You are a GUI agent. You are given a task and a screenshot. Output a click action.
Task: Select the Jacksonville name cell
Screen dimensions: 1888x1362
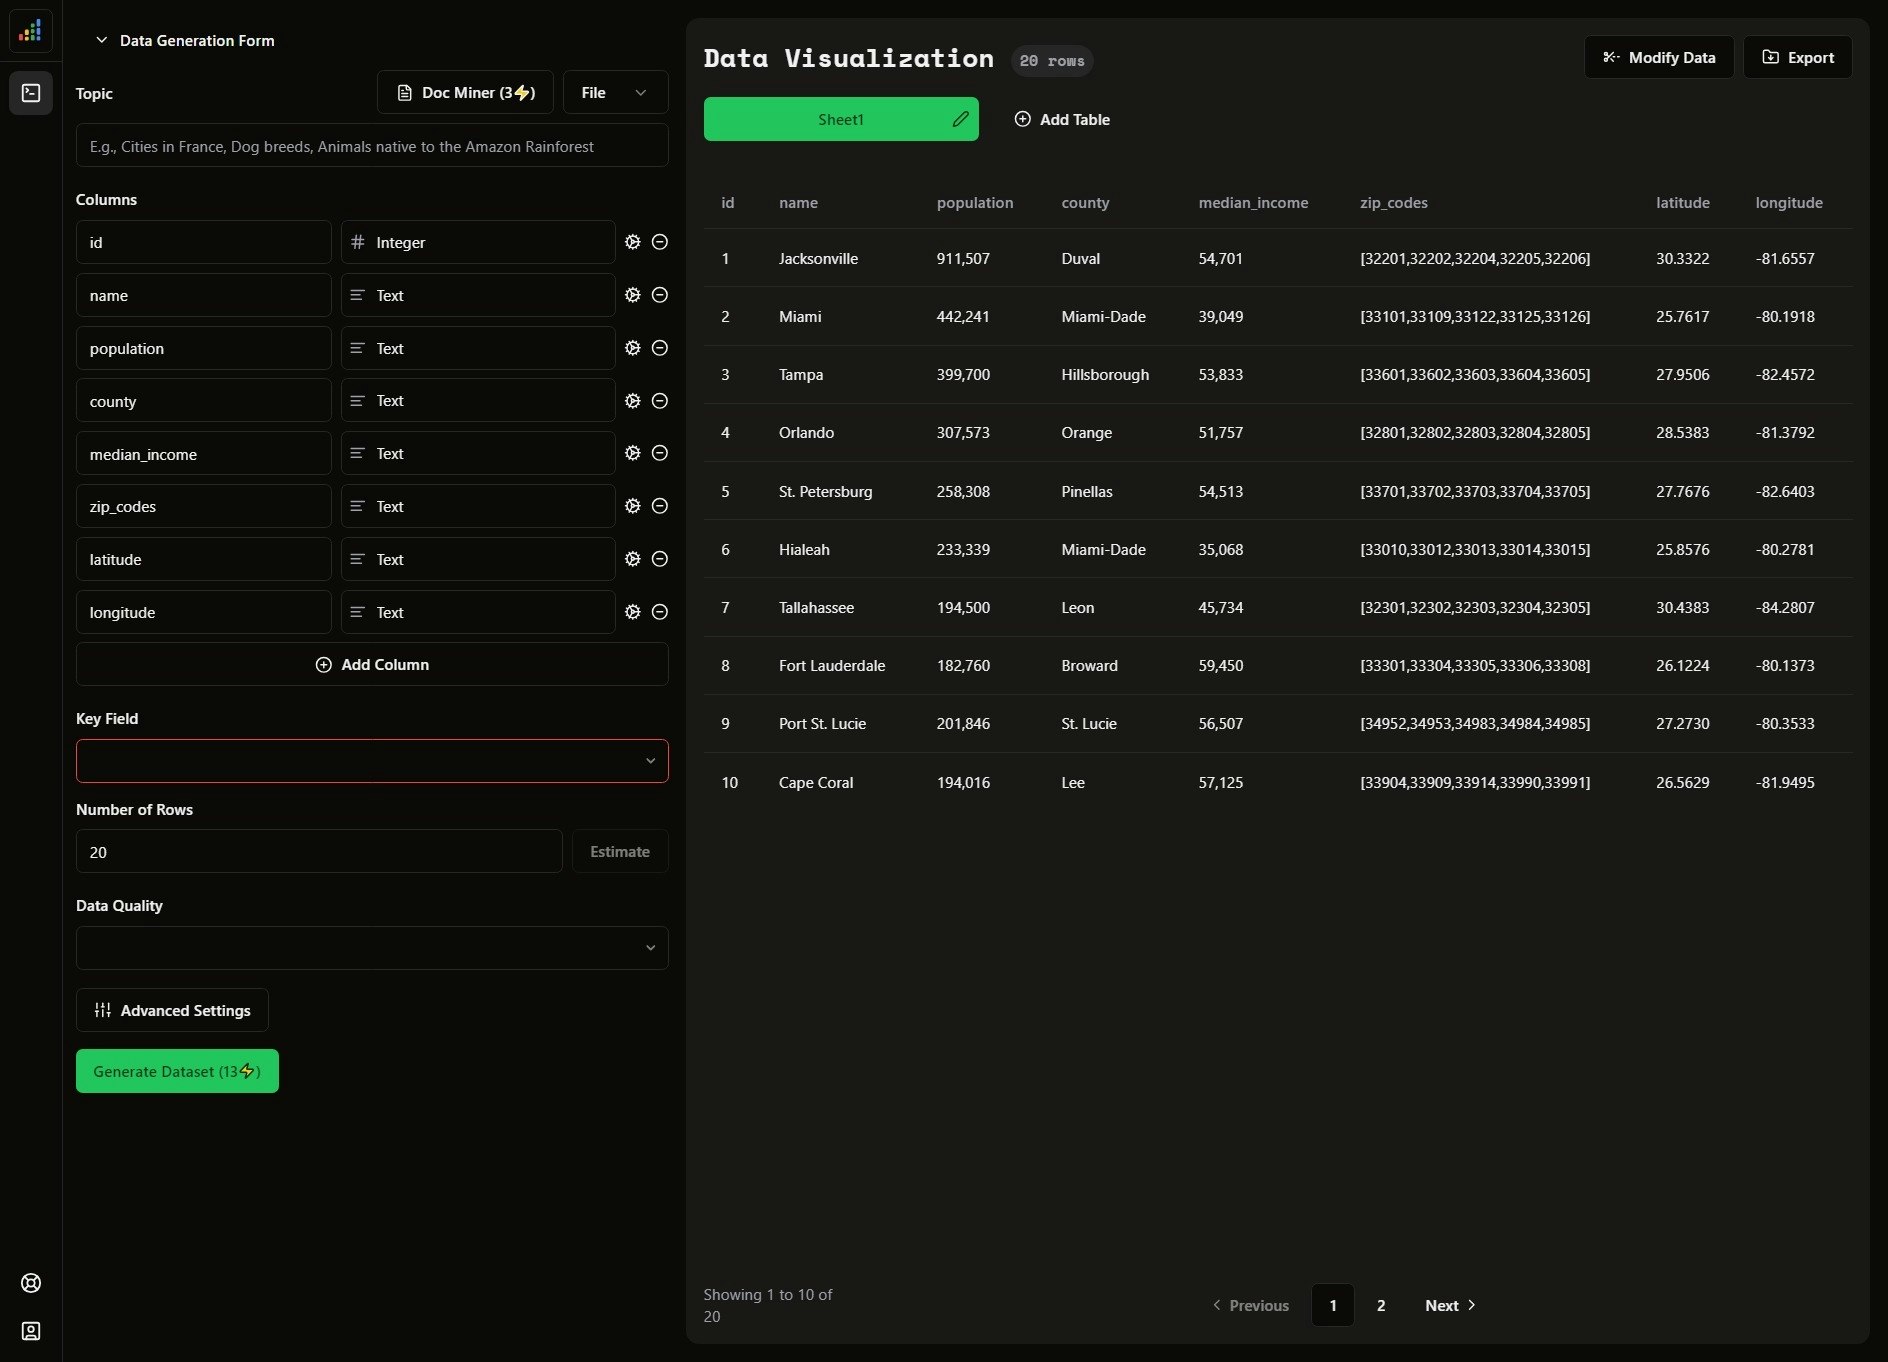818,258
